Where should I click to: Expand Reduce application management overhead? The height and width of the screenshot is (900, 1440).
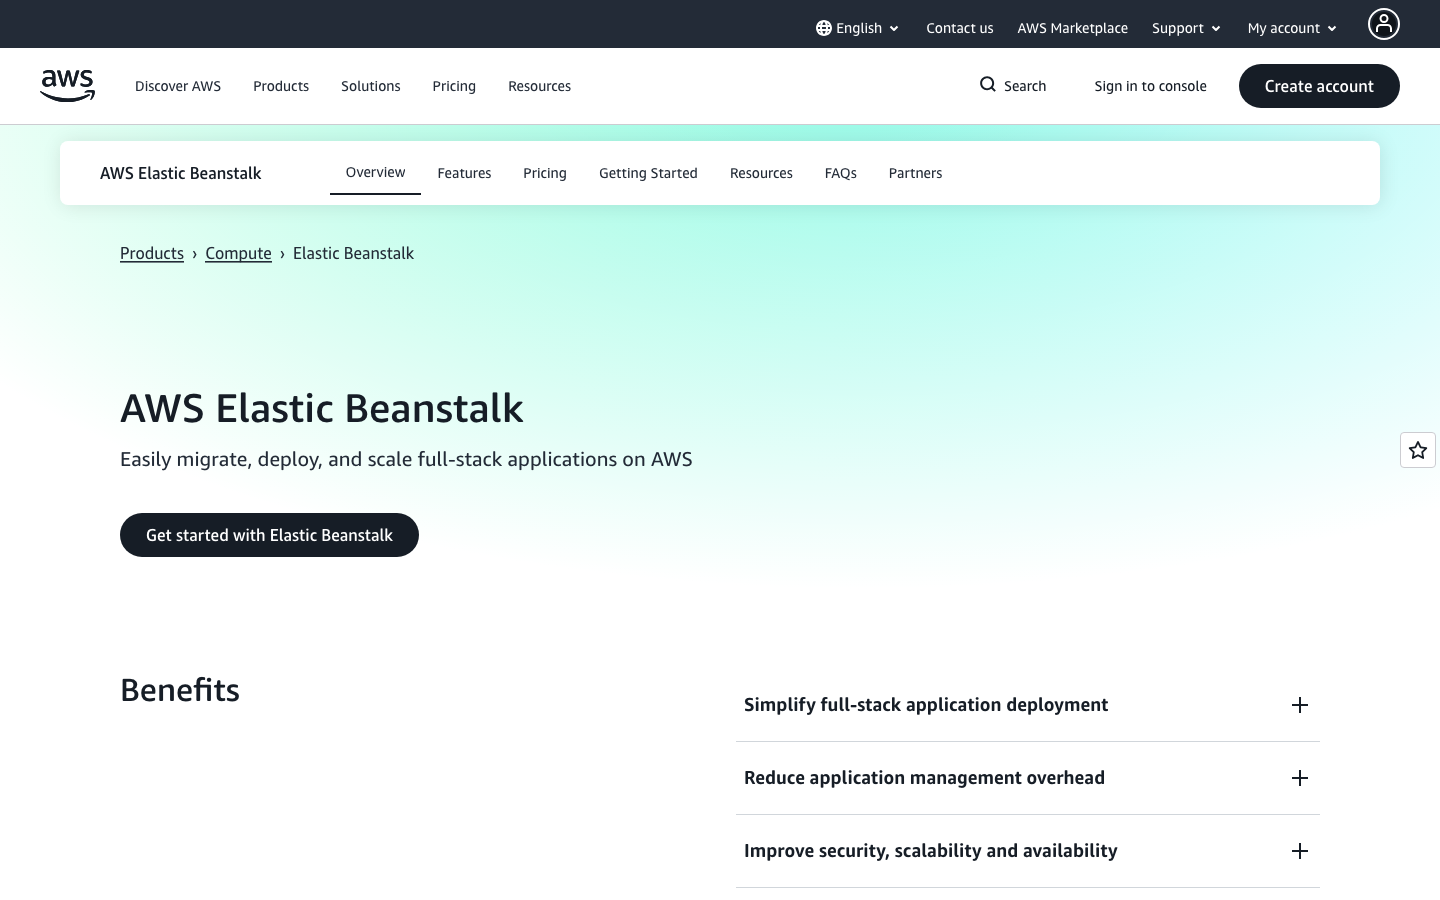1028,778
